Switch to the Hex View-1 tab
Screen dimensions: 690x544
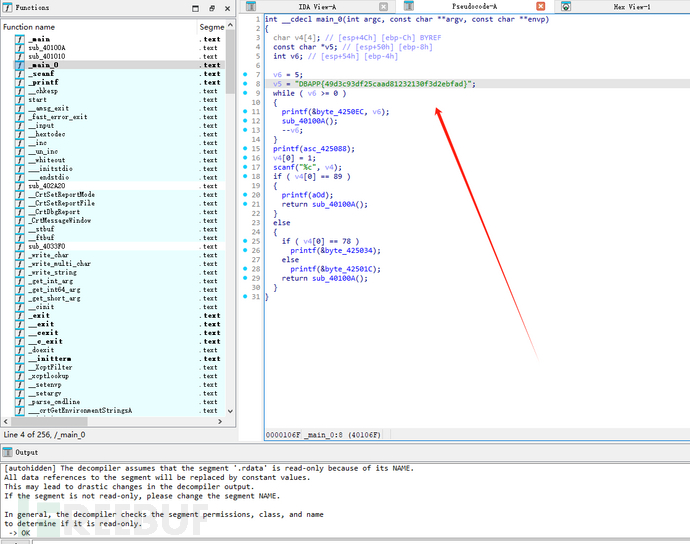[x=633, y=7]
